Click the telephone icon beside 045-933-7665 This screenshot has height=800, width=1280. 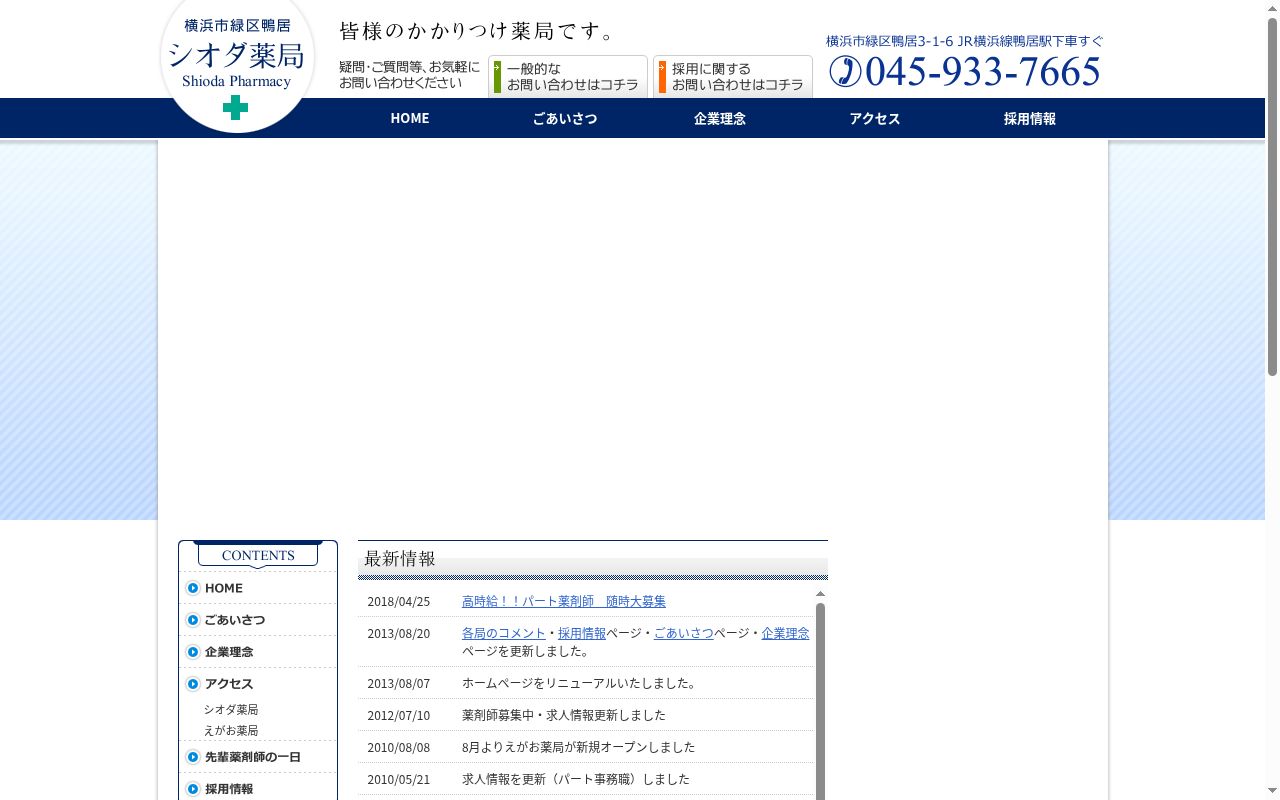(845, 71)
